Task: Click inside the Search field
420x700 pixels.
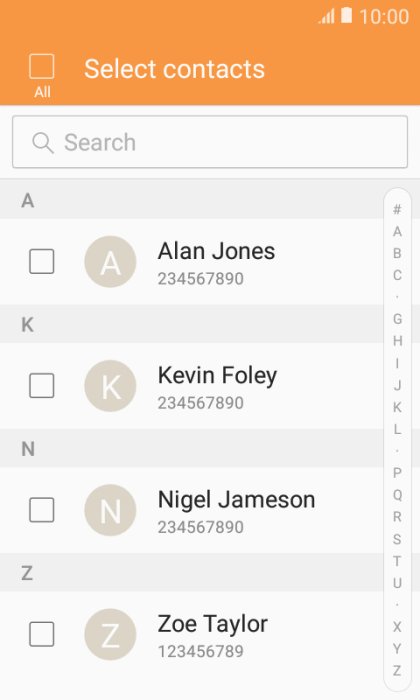Action: (210, 142)
